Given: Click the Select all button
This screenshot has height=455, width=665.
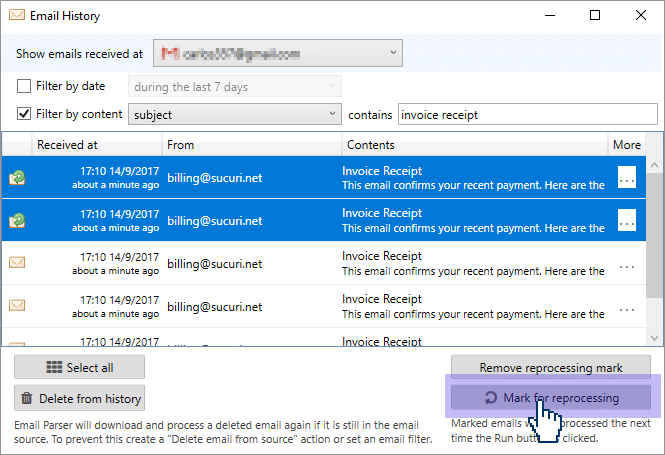Looking at the screenshot, I should click(79, 367).
